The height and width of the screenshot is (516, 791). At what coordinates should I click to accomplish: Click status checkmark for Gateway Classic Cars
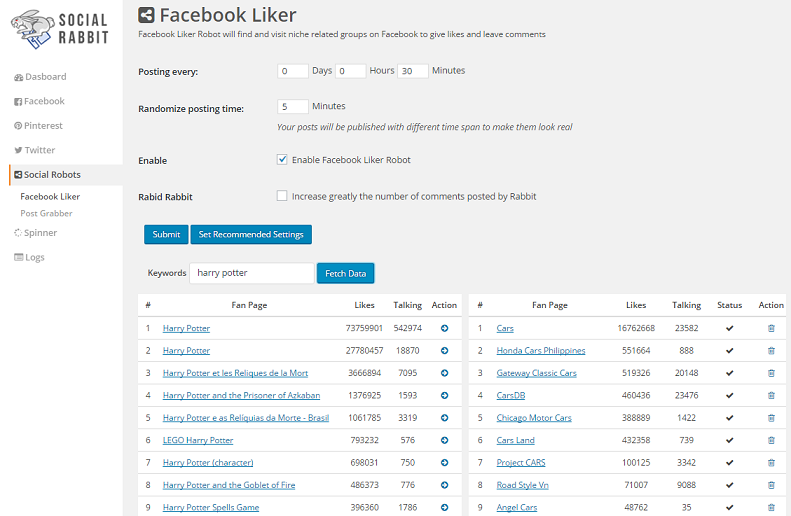click(729, 373)
